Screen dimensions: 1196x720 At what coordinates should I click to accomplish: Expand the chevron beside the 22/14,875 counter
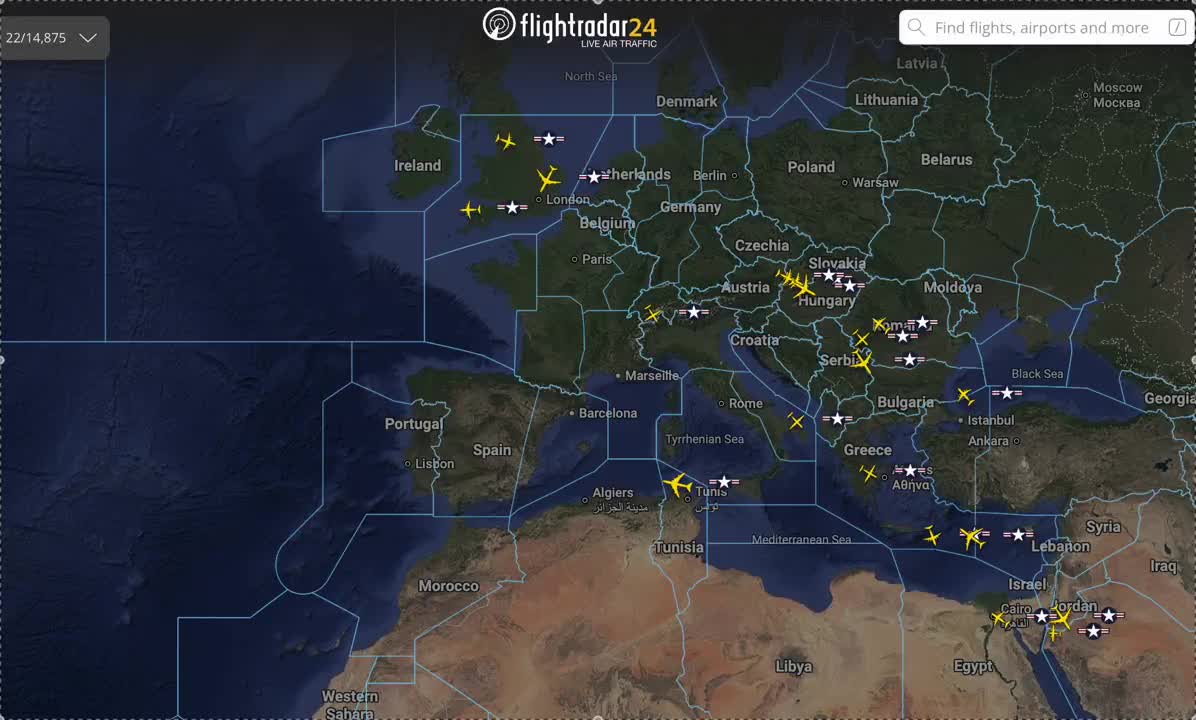pos(88,38)
